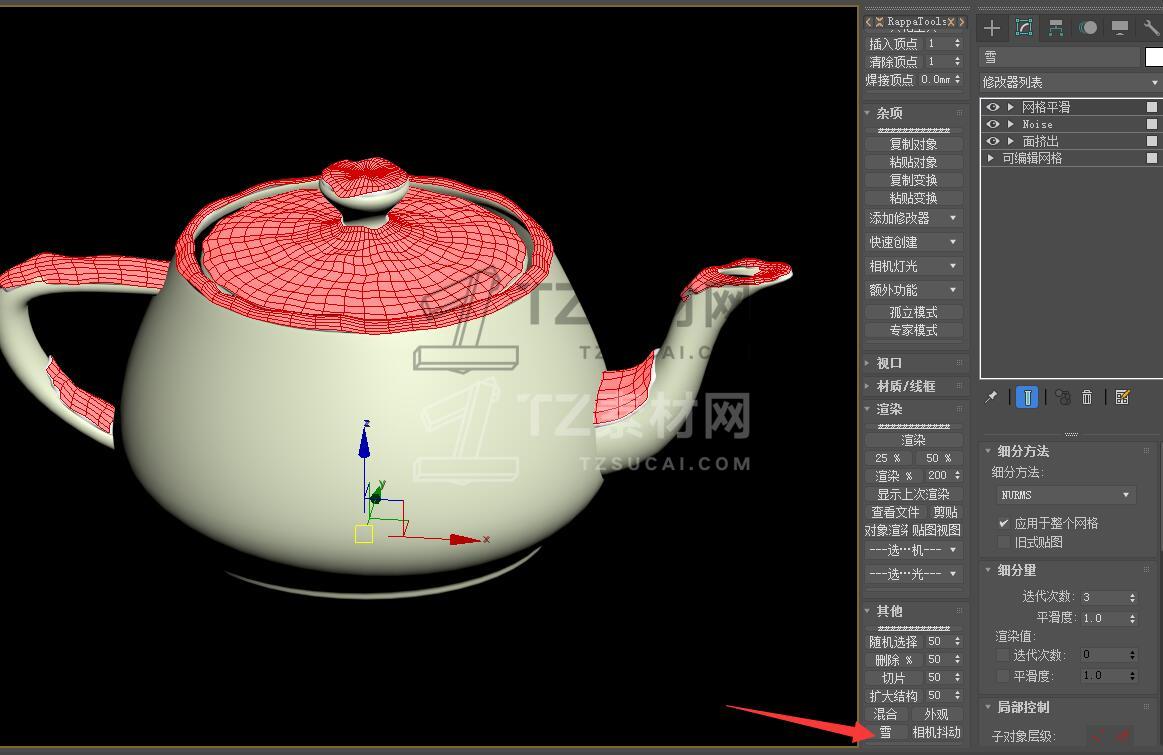1163x755 pixels.
Task: Expand the Noise modifier arrow
Action: pyautogui.click(x=1010, y=124)
